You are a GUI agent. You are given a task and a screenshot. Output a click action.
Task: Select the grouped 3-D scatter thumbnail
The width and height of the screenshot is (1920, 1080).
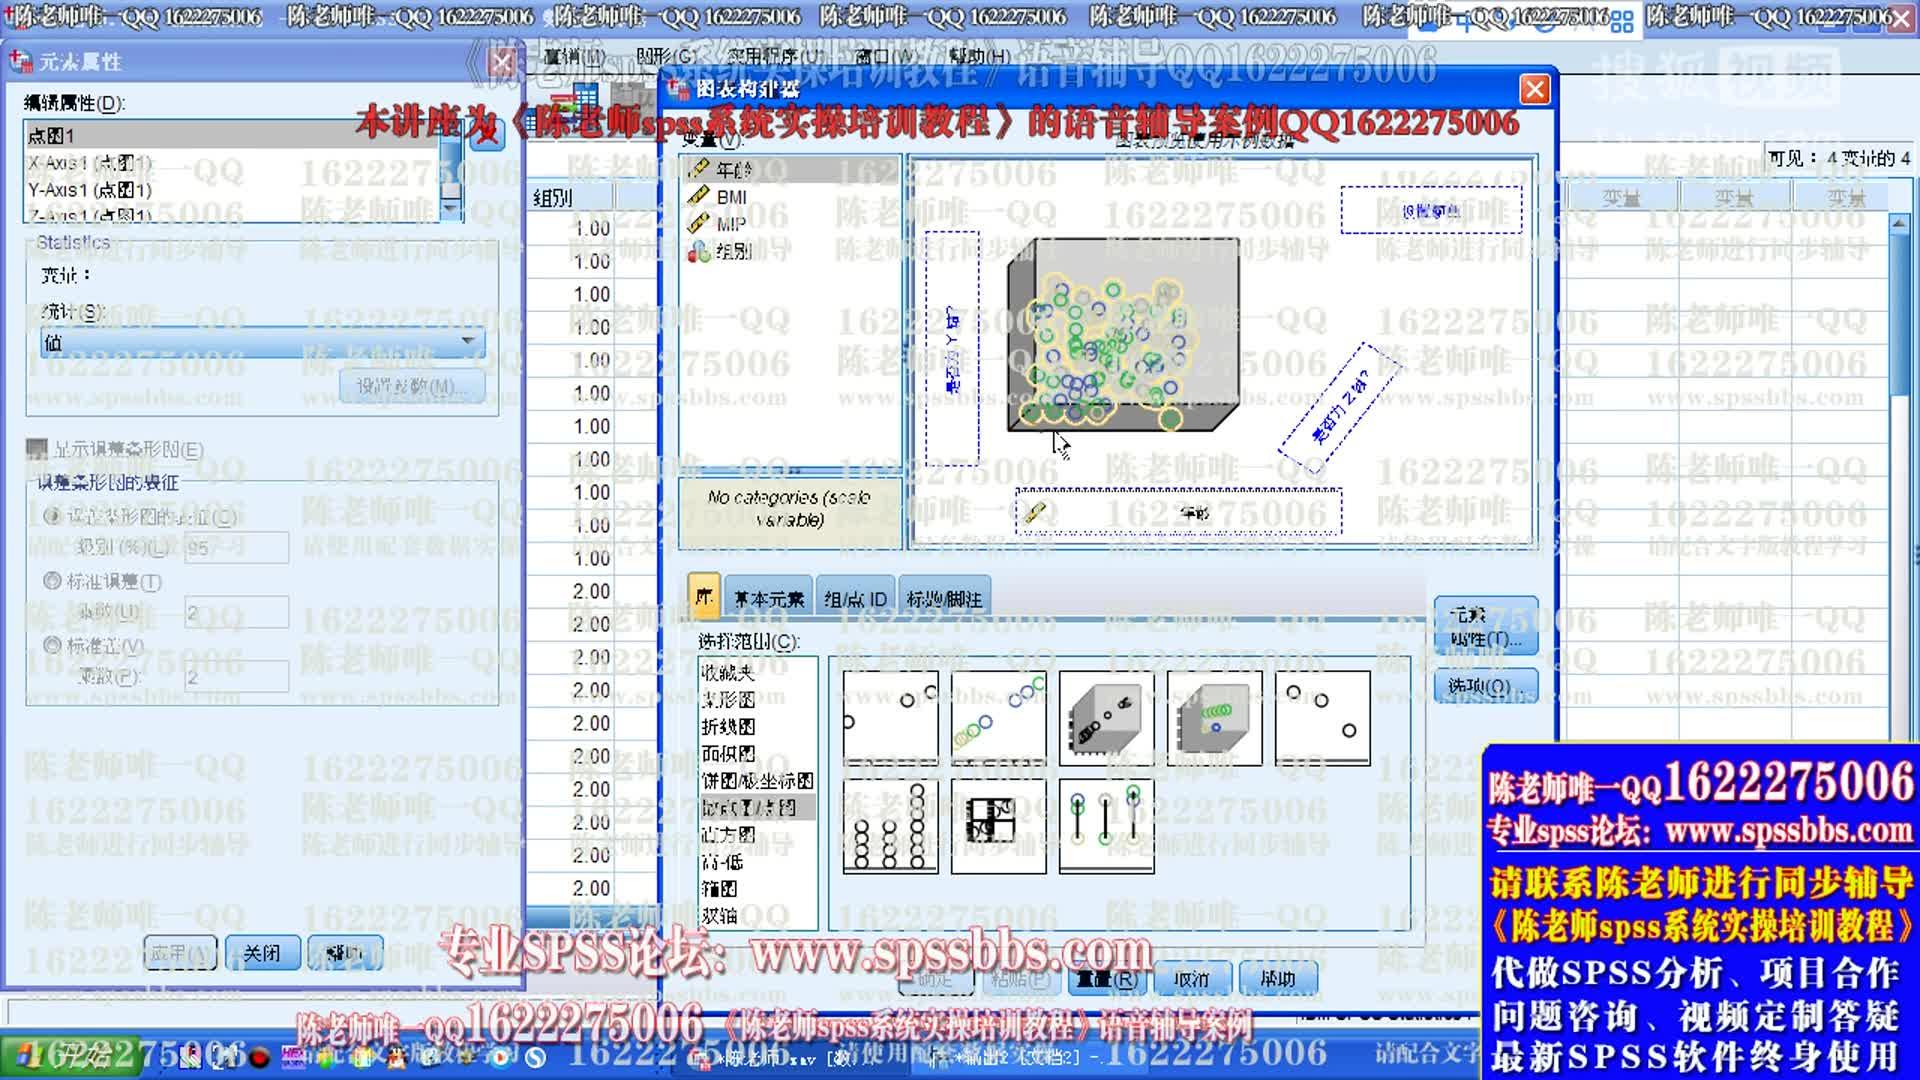click(x=1214, y=718)
